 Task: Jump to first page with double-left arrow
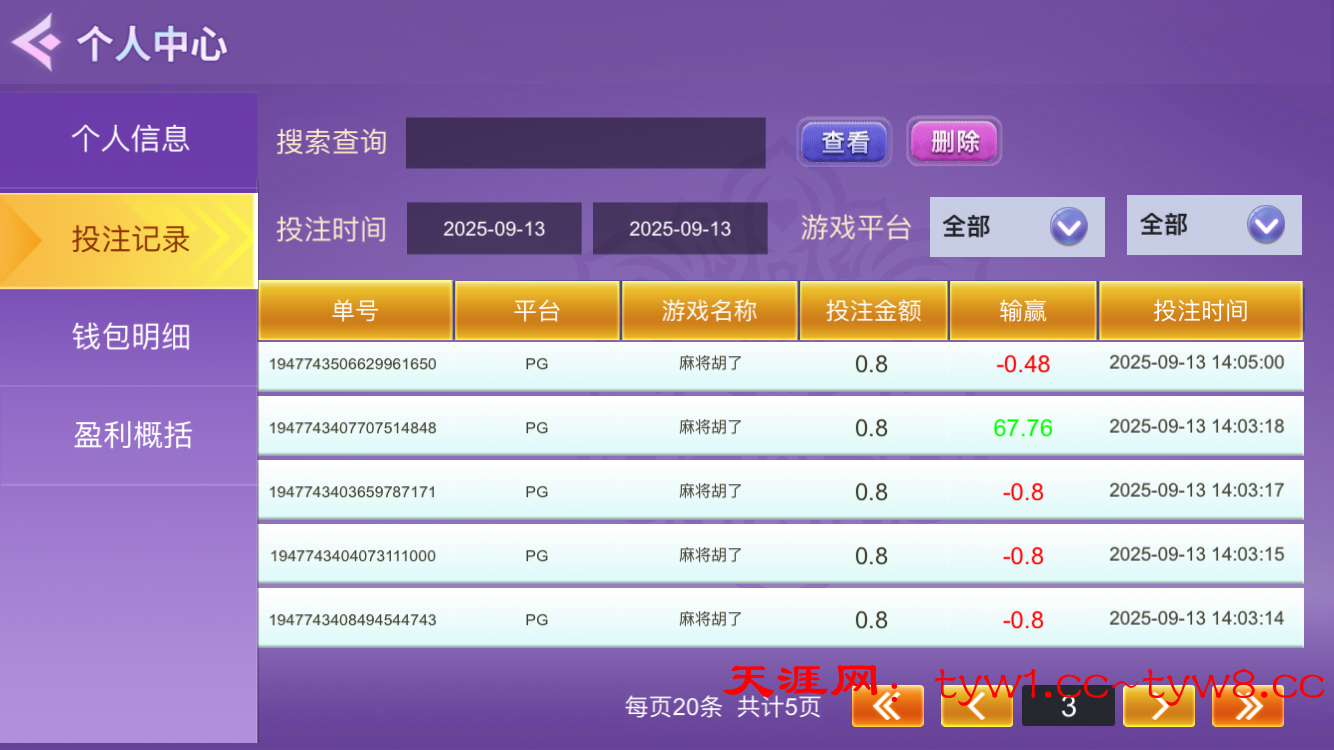coord(887,707)
